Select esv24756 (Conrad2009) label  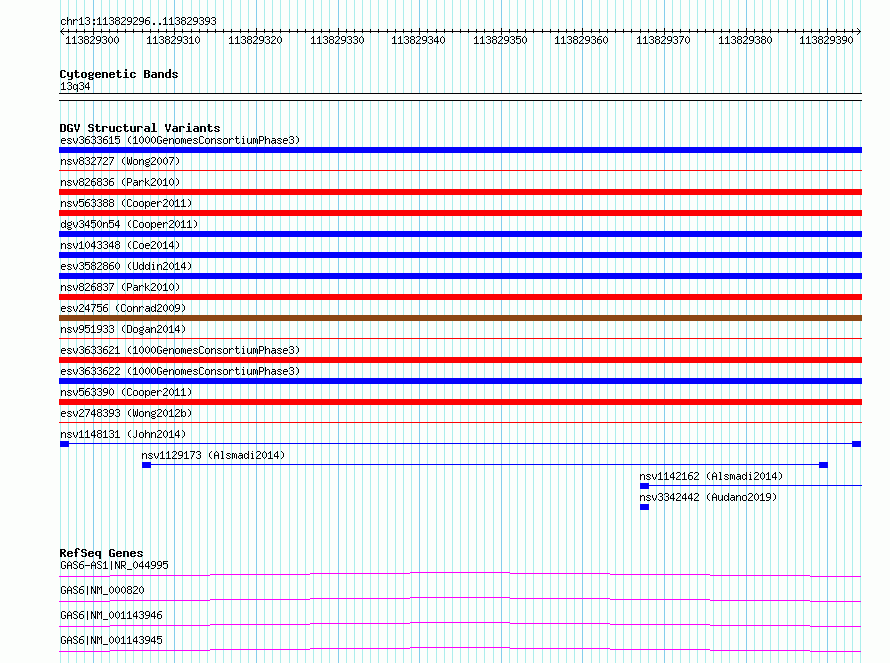tap(123, 308)
